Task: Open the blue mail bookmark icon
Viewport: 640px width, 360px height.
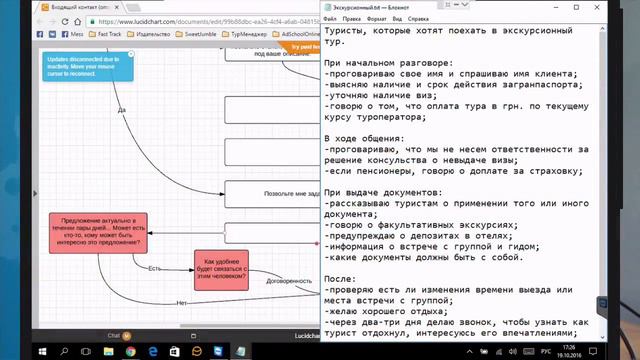Action: (x=52, y=34)
